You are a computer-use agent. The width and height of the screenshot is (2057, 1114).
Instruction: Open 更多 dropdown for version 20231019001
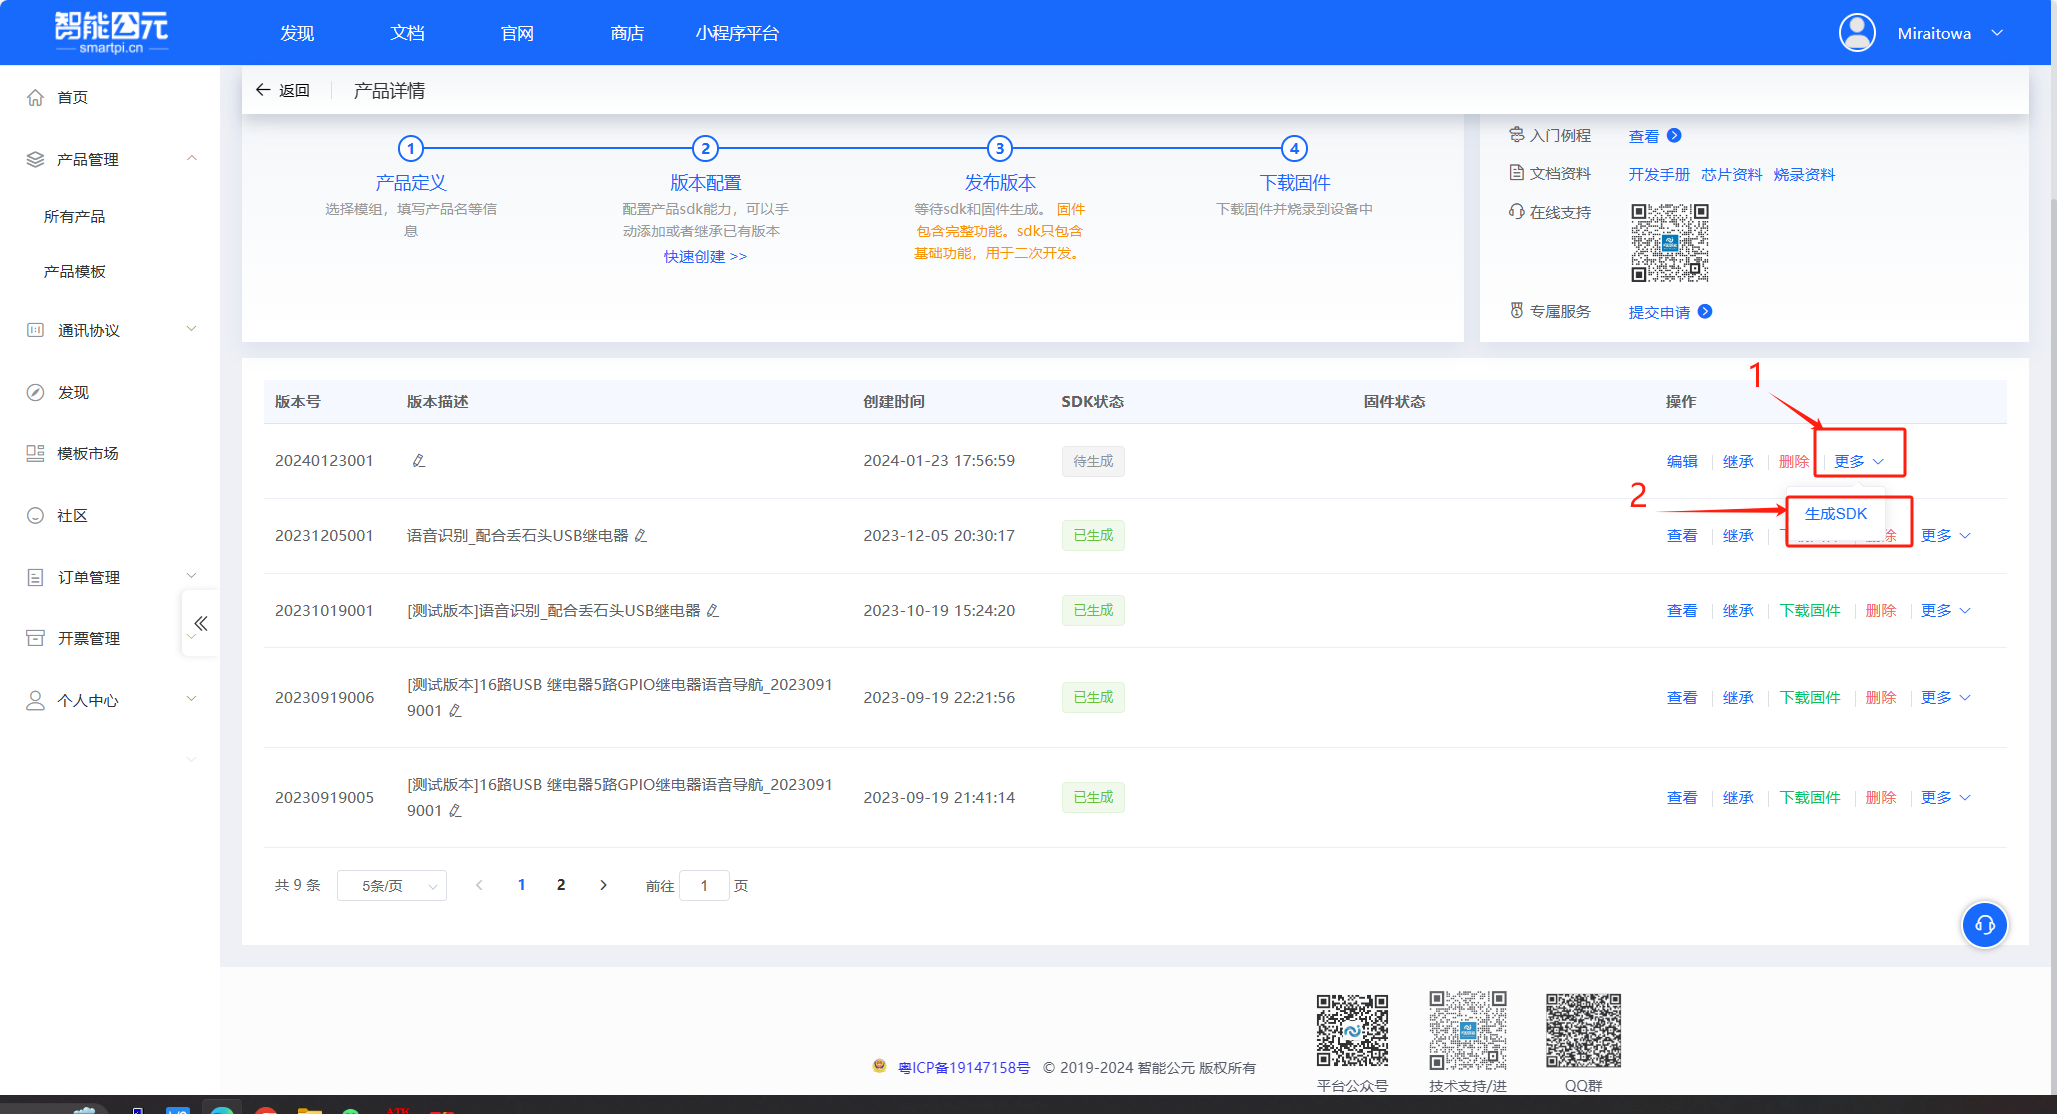(x=1945, y=610)
